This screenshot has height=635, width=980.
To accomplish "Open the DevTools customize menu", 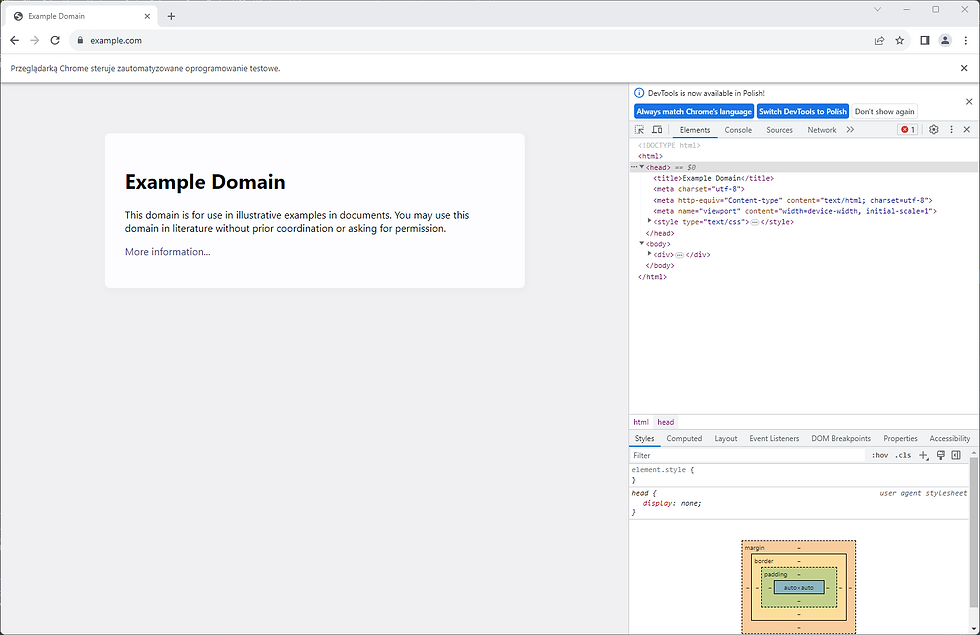I will [x=951, y=129].
